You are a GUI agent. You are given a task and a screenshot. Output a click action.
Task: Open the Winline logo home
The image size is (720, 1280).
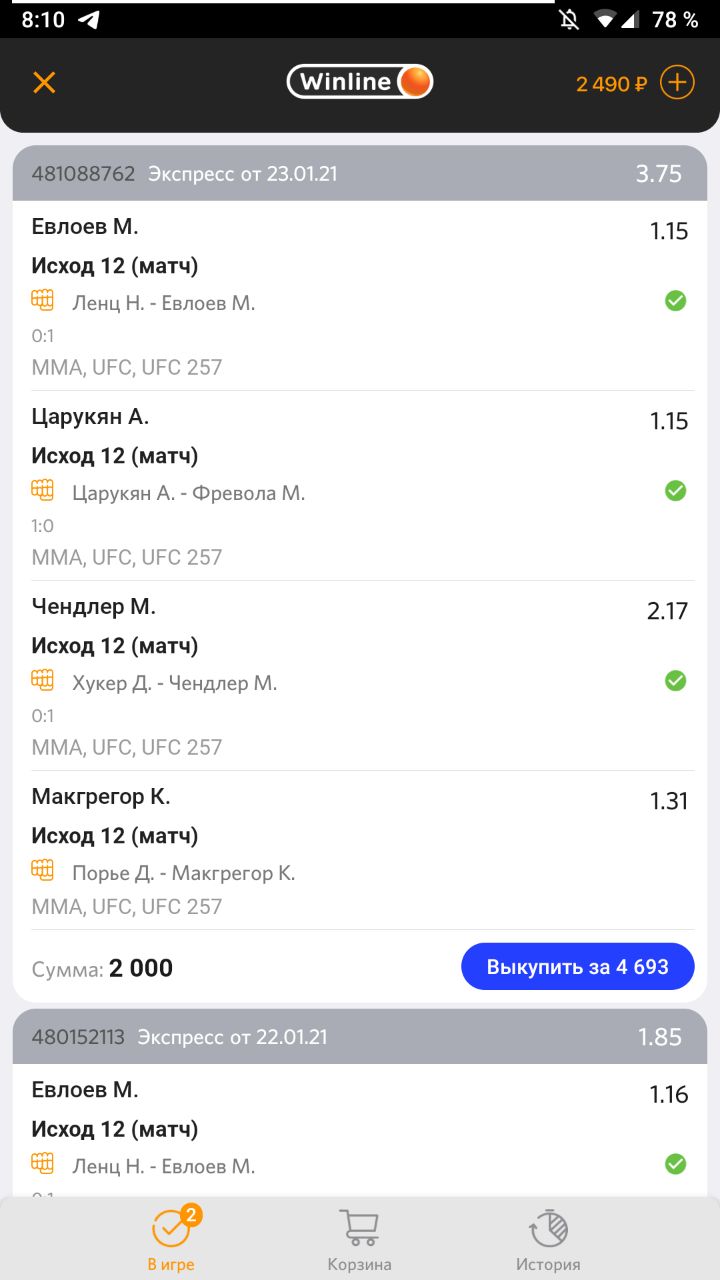(359, 82)
